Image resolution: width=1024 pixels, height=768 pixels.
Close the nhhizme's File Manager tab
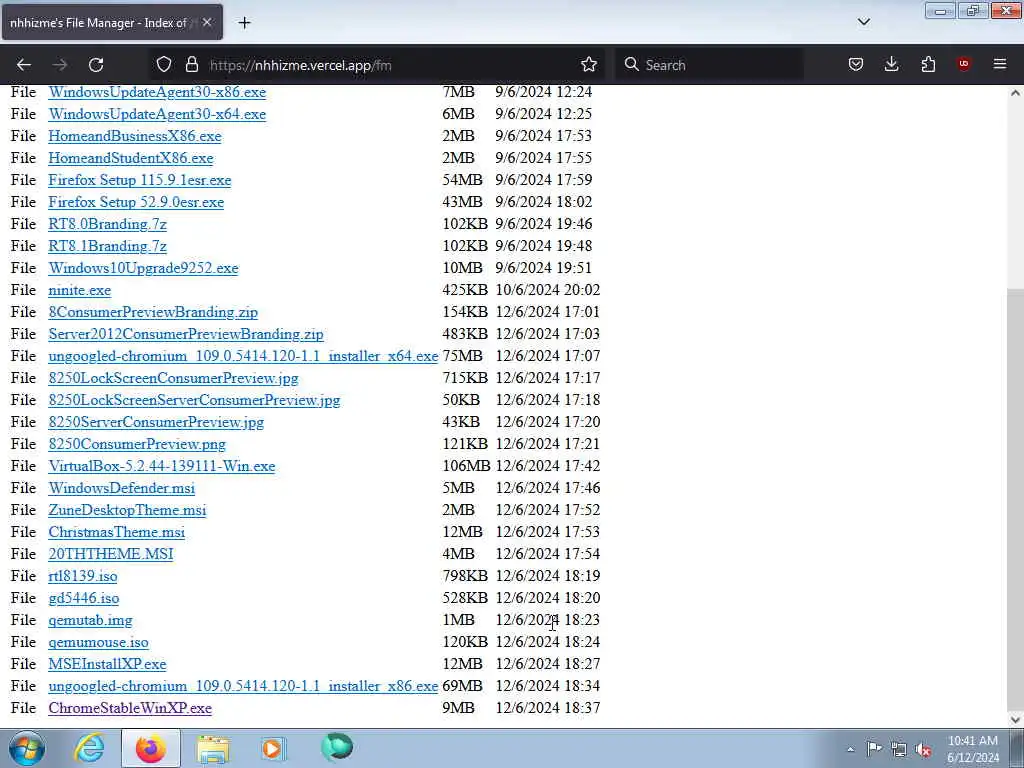pyautogui.click(x=207, y=22)
